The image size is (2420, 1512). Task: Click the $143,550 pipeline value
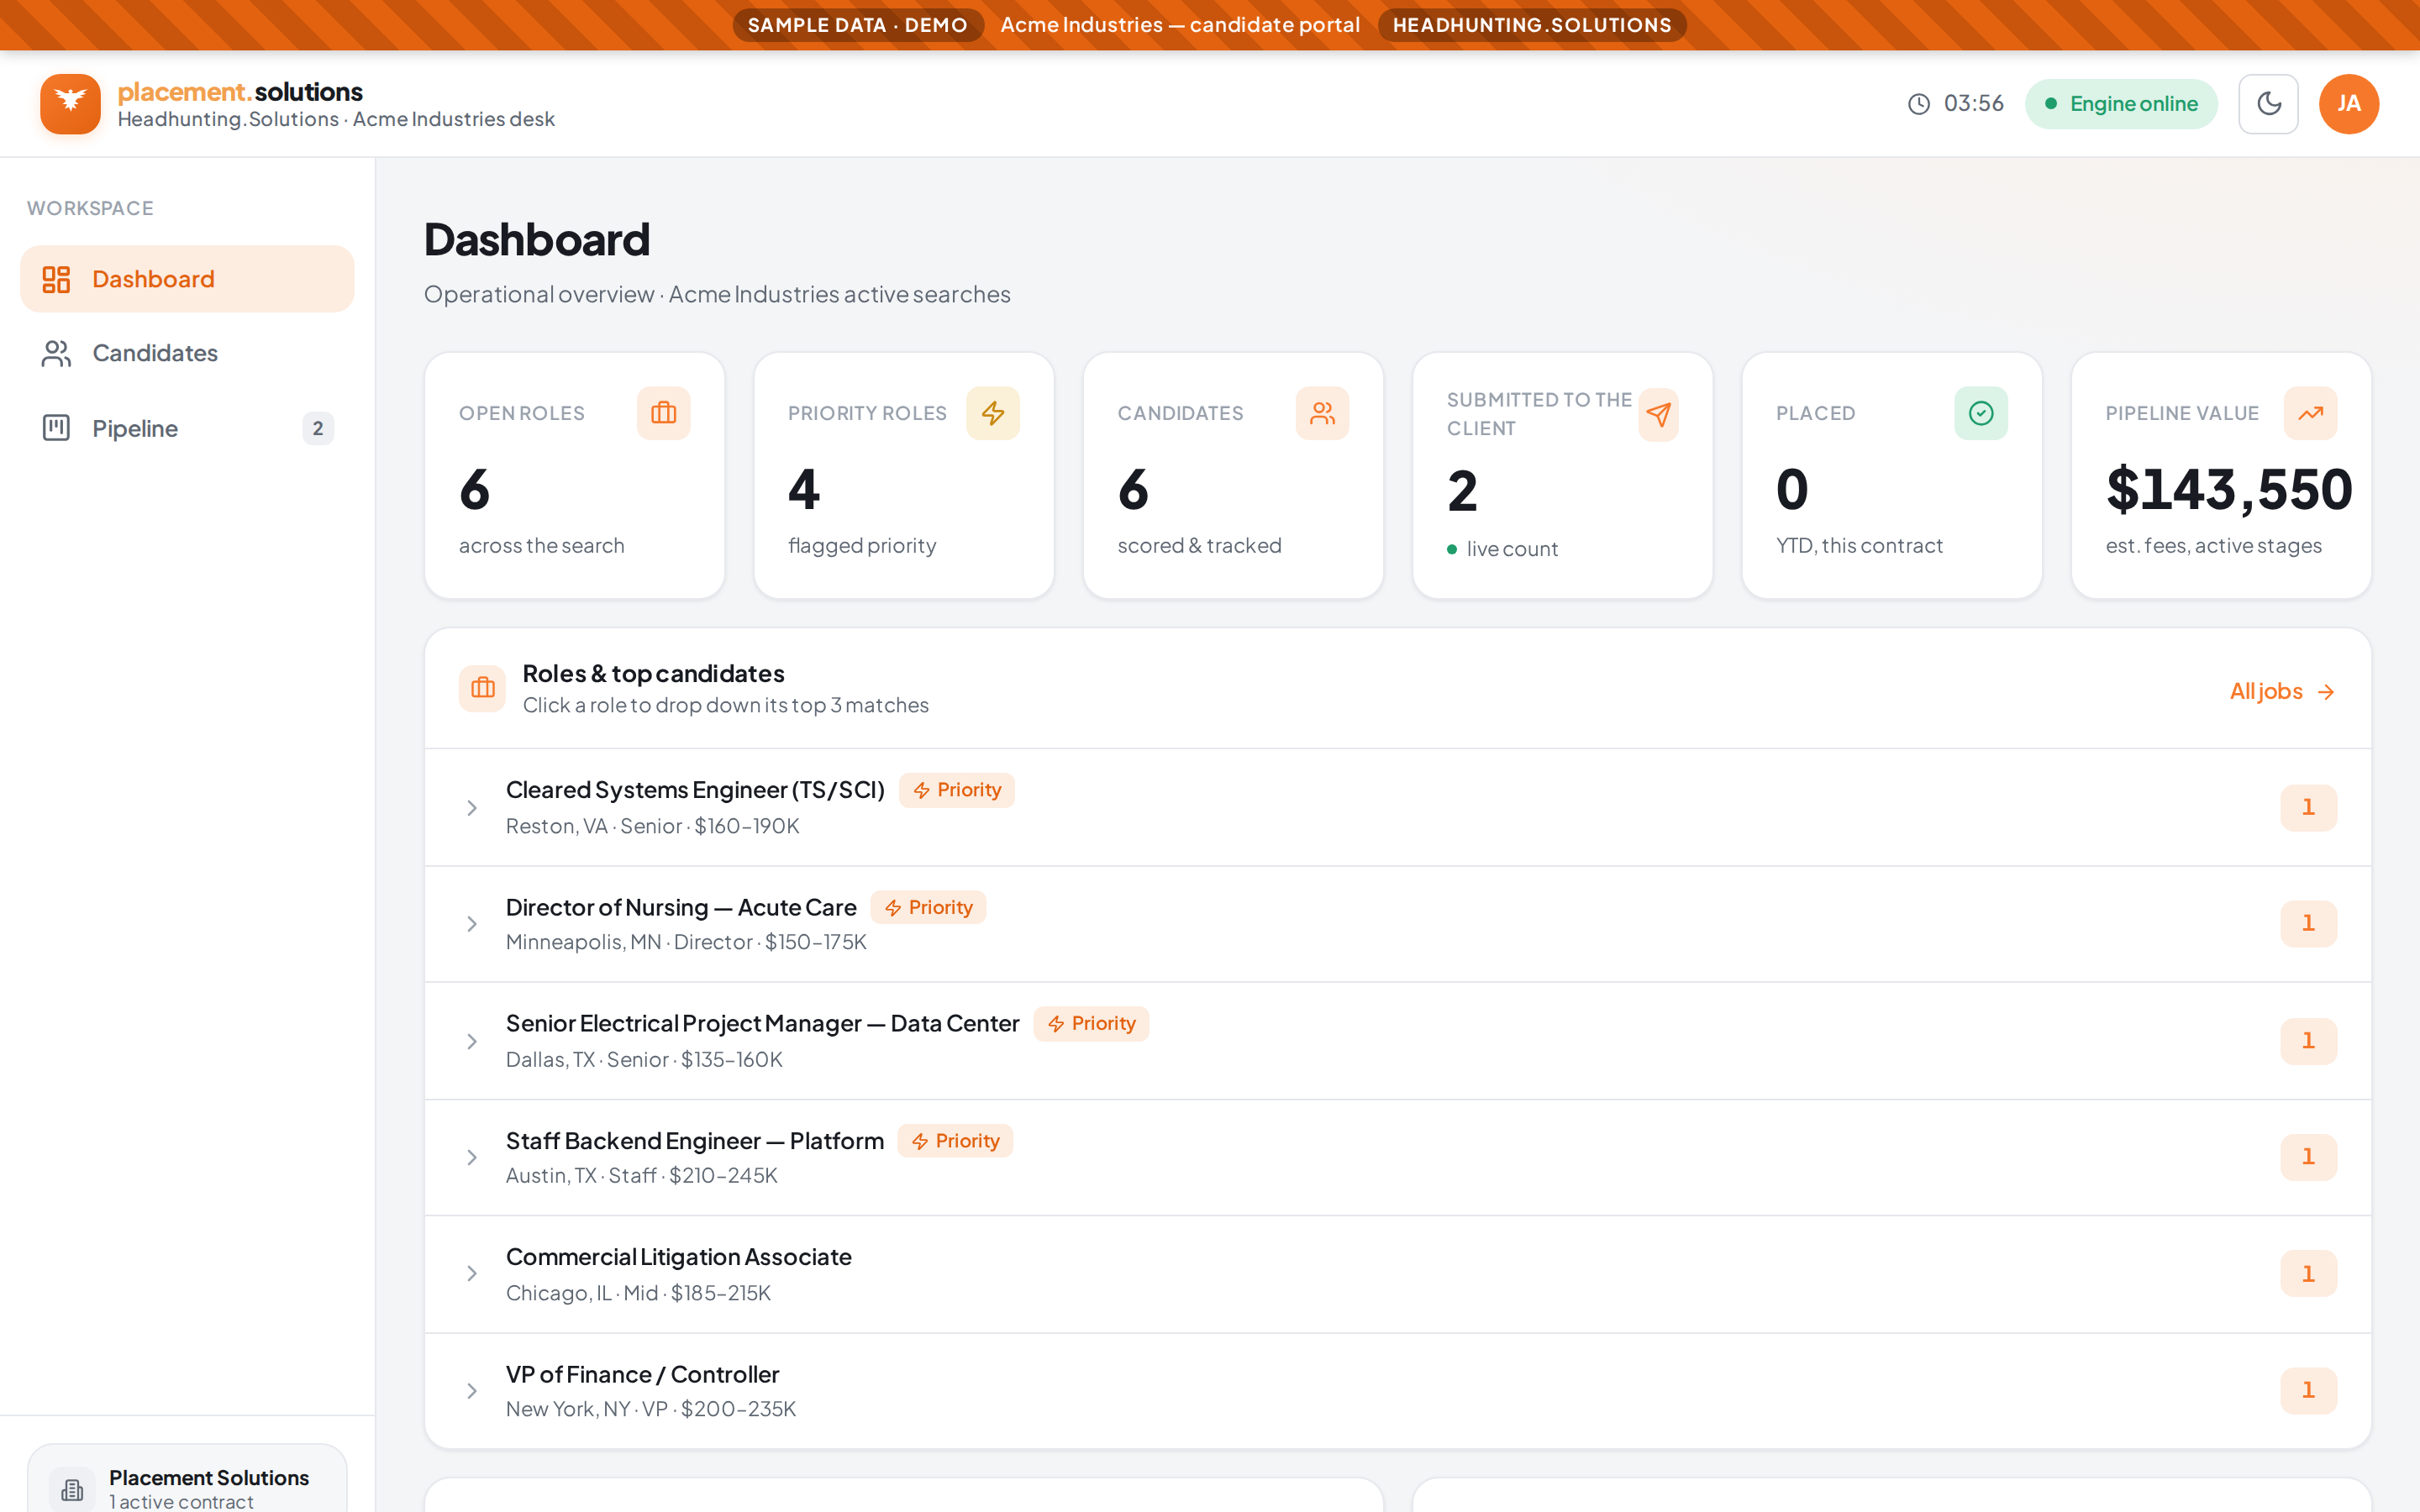pos(2229,490)
